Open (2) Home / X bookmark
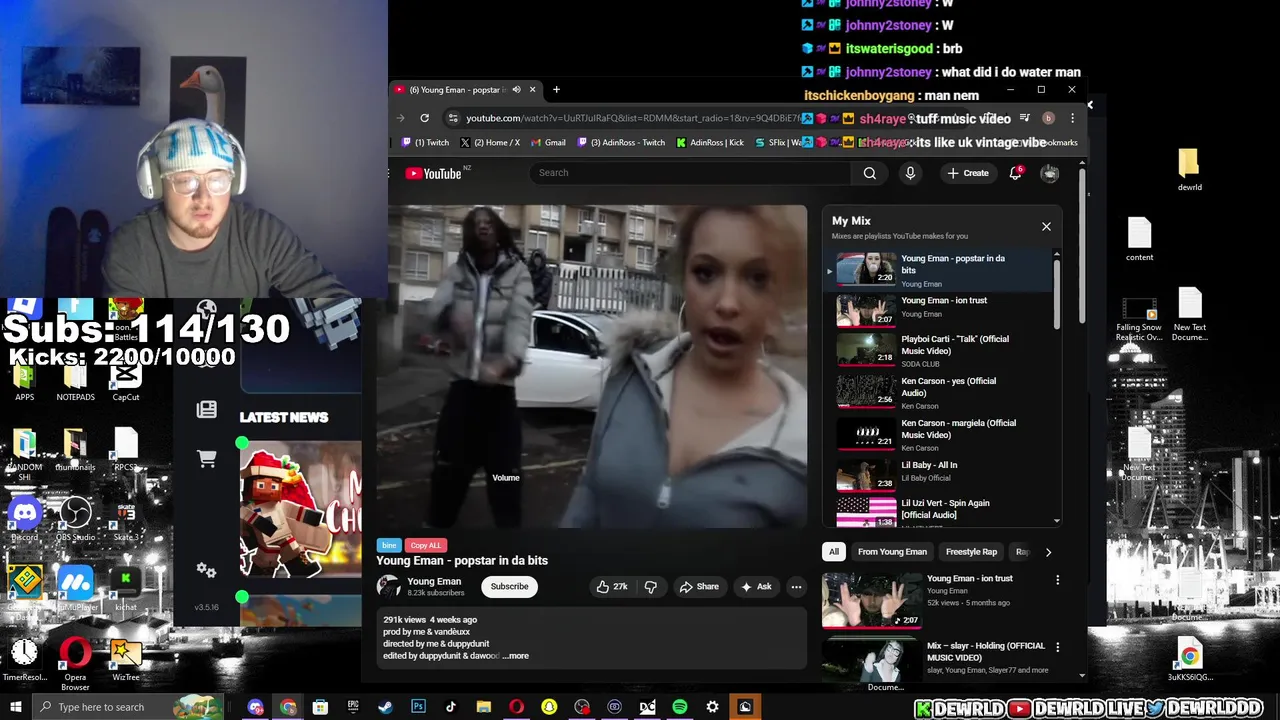This screenshot has width=1280, height=720. 490,143
